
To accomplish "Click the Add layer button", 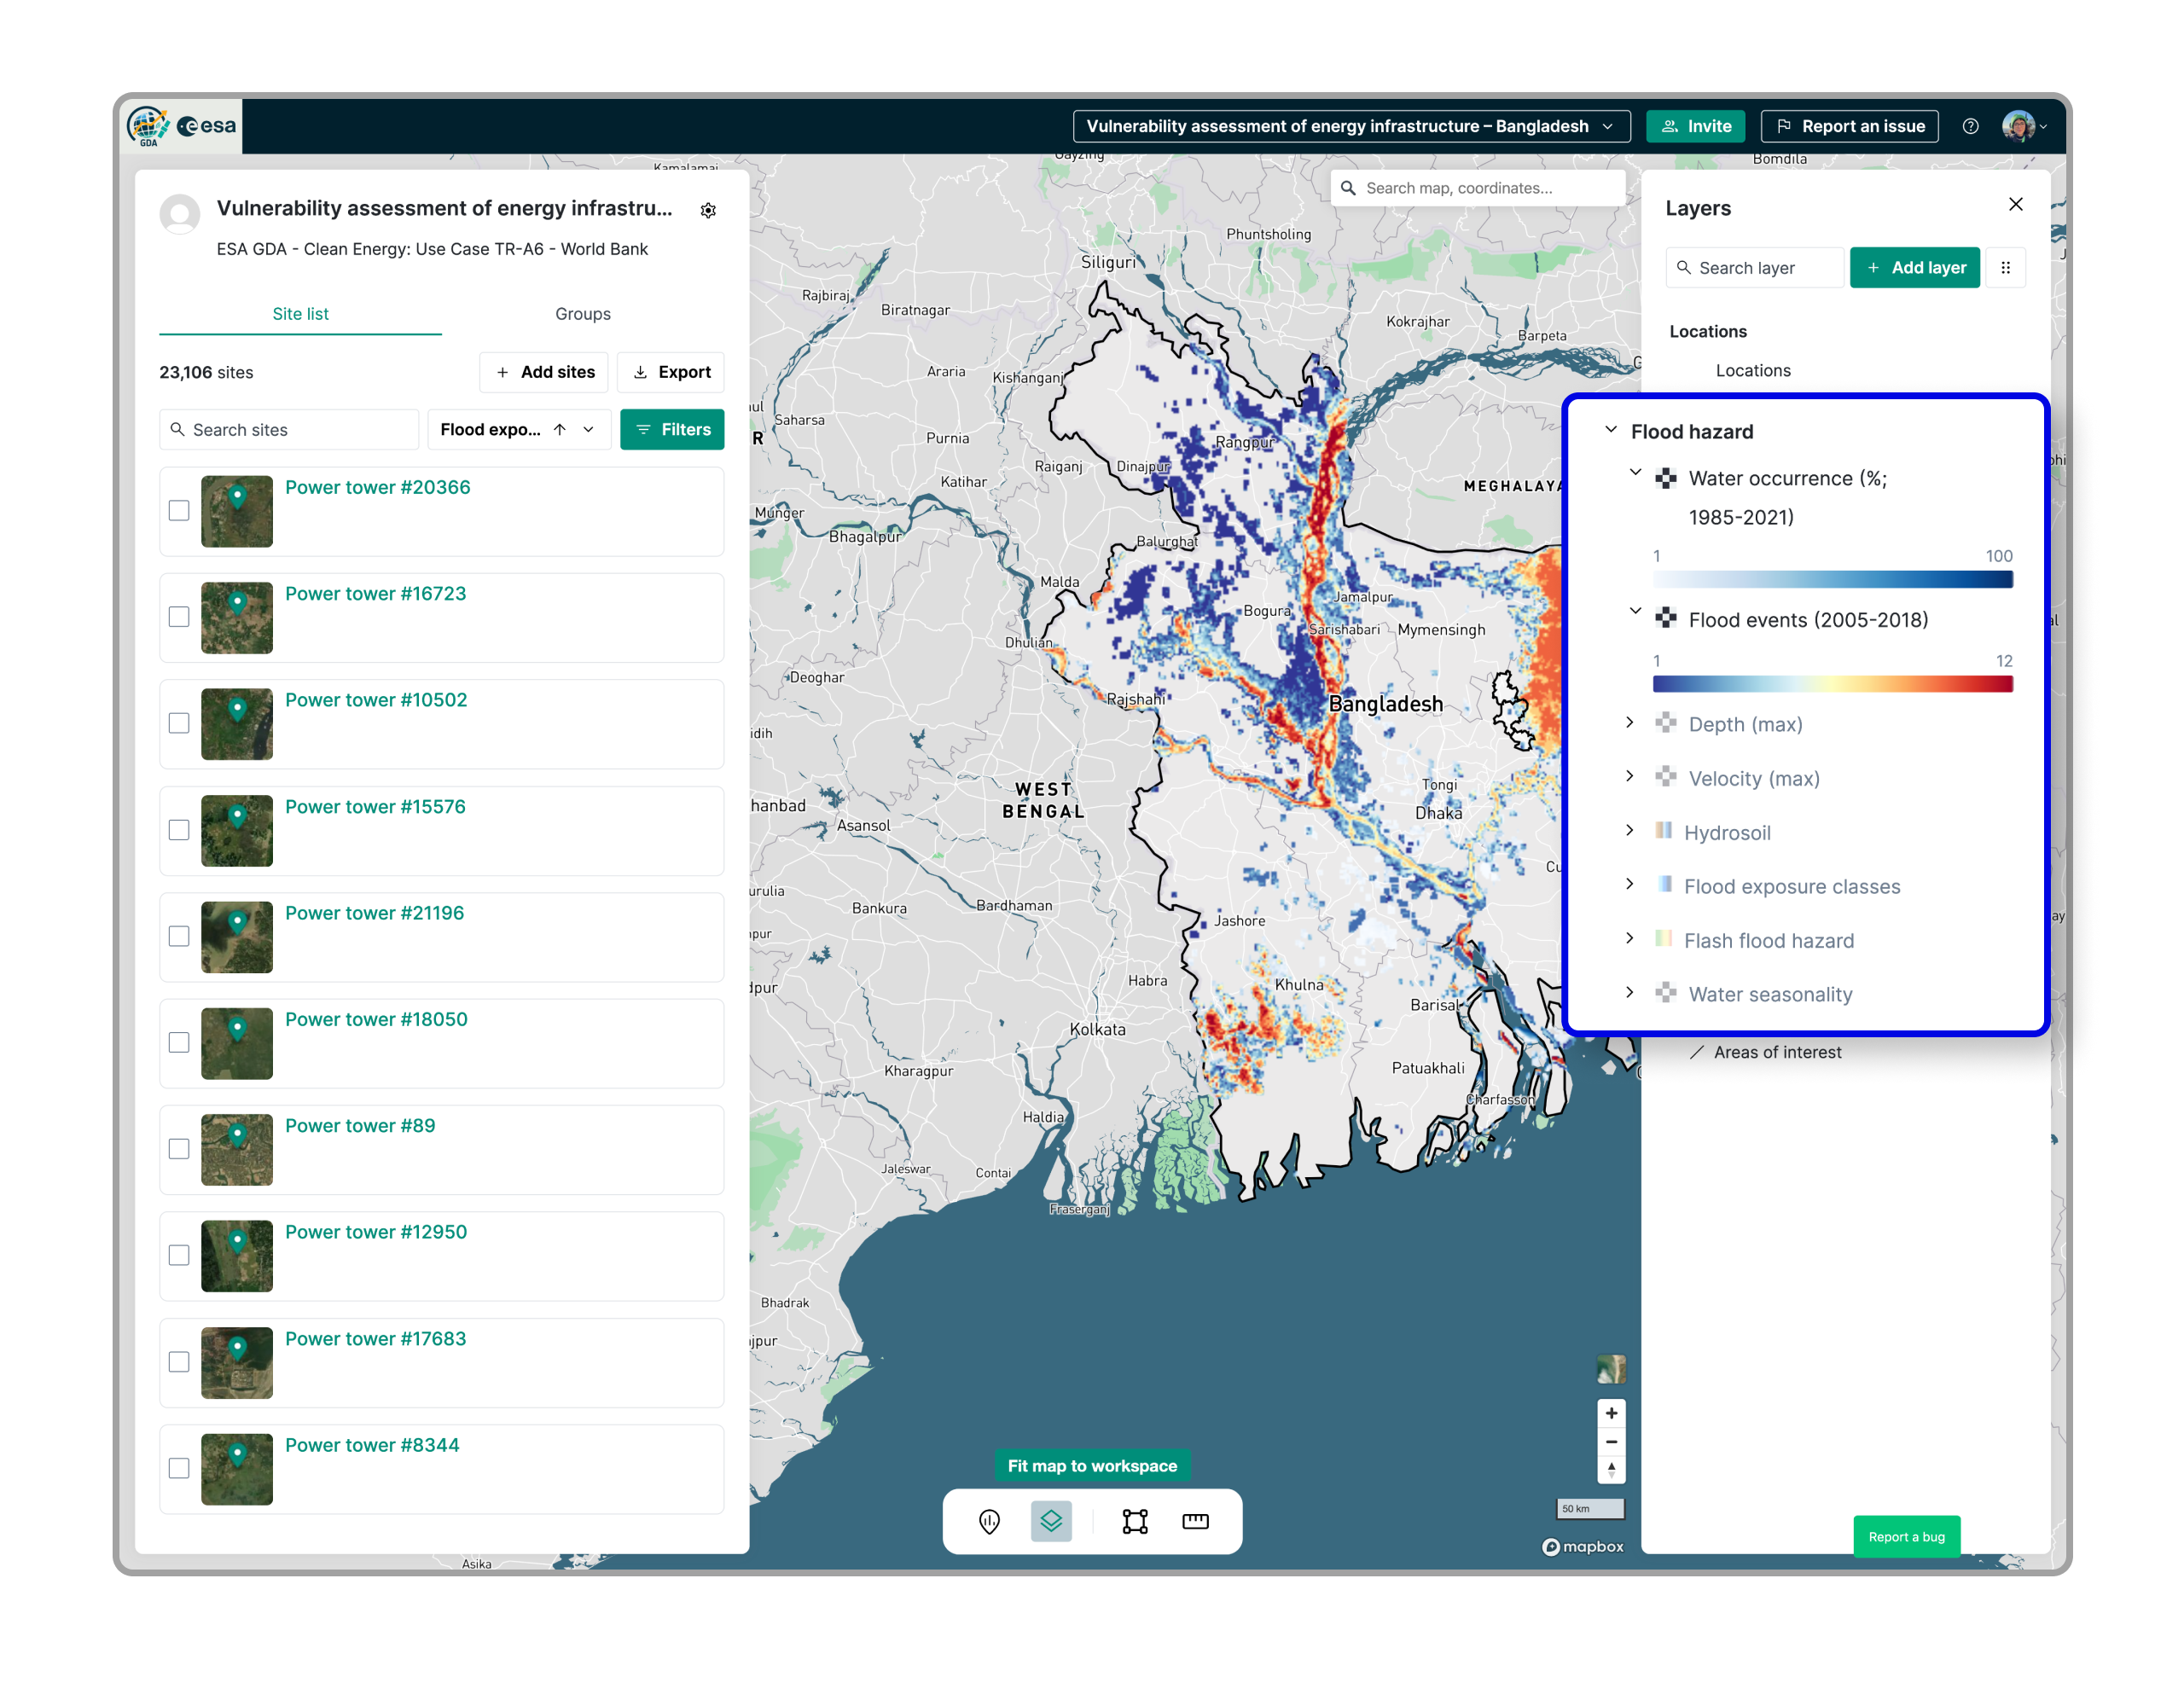I will pos(1914,268).
